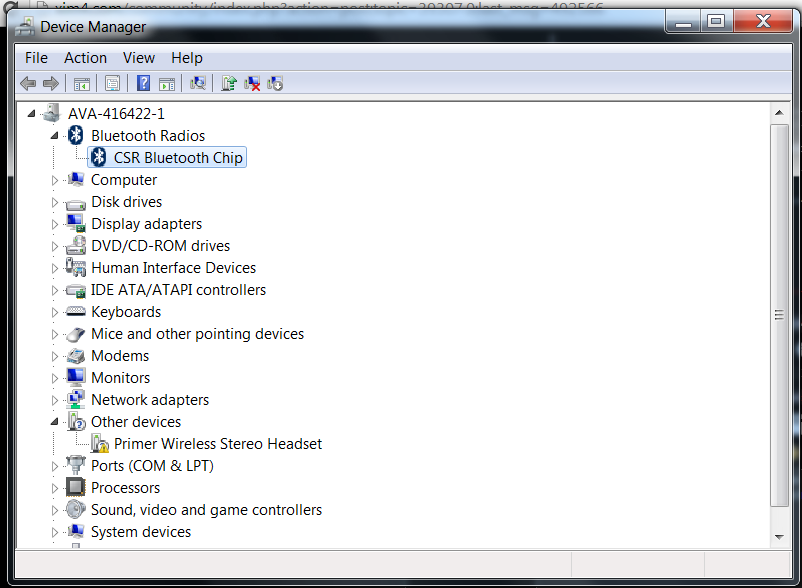Click the DVD/CD-ROM drives icon
This screenshot has height=588, width=802.
76,245
